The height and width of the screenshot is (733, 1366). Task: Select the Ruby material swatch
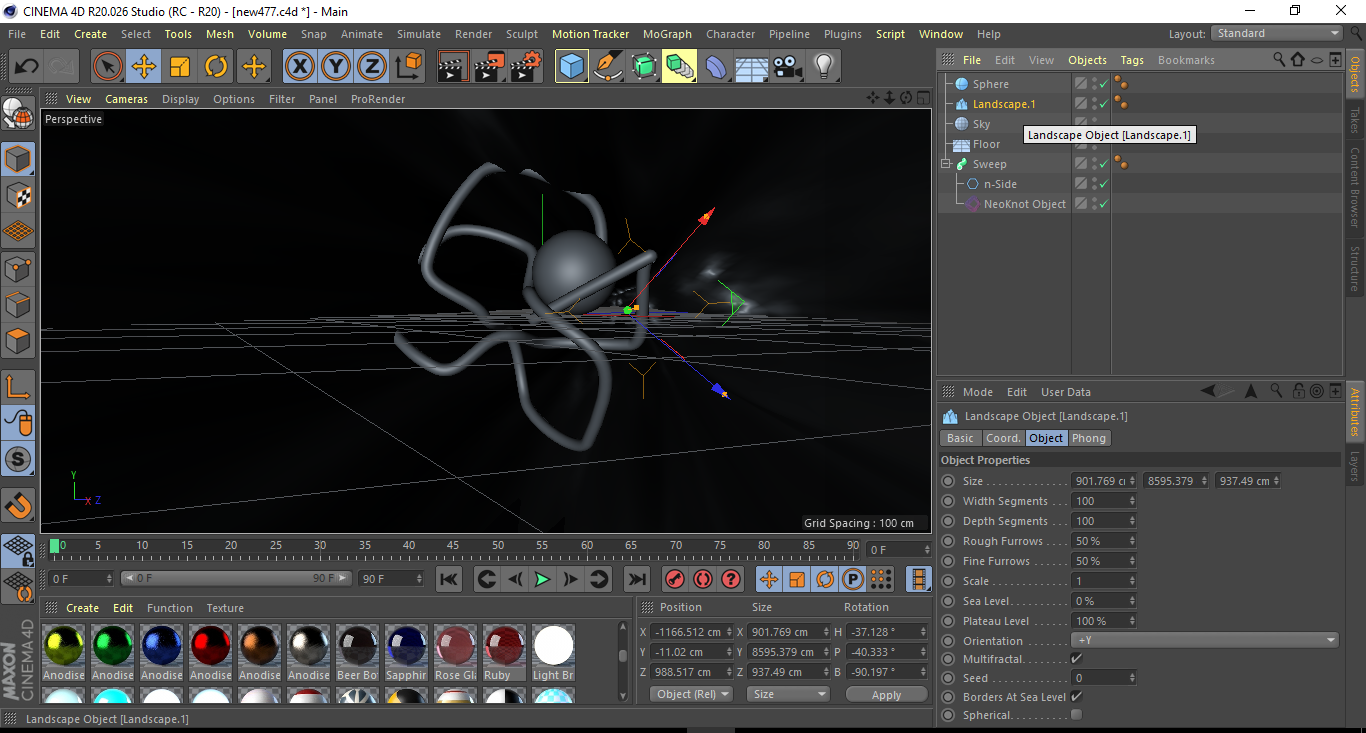click(504, 653)
